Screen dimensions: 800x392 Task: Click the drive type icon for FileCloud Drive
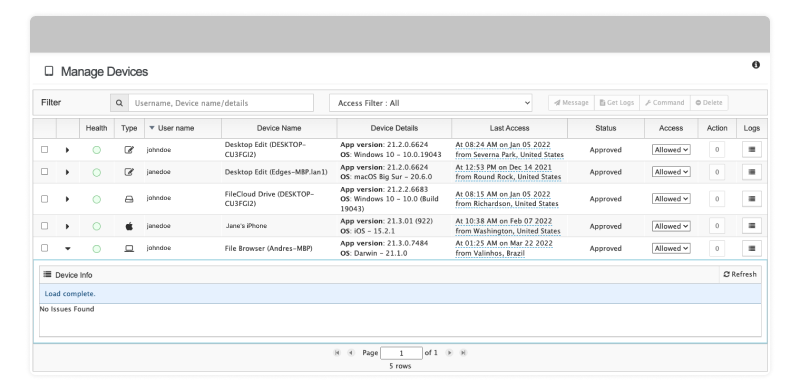129,199
